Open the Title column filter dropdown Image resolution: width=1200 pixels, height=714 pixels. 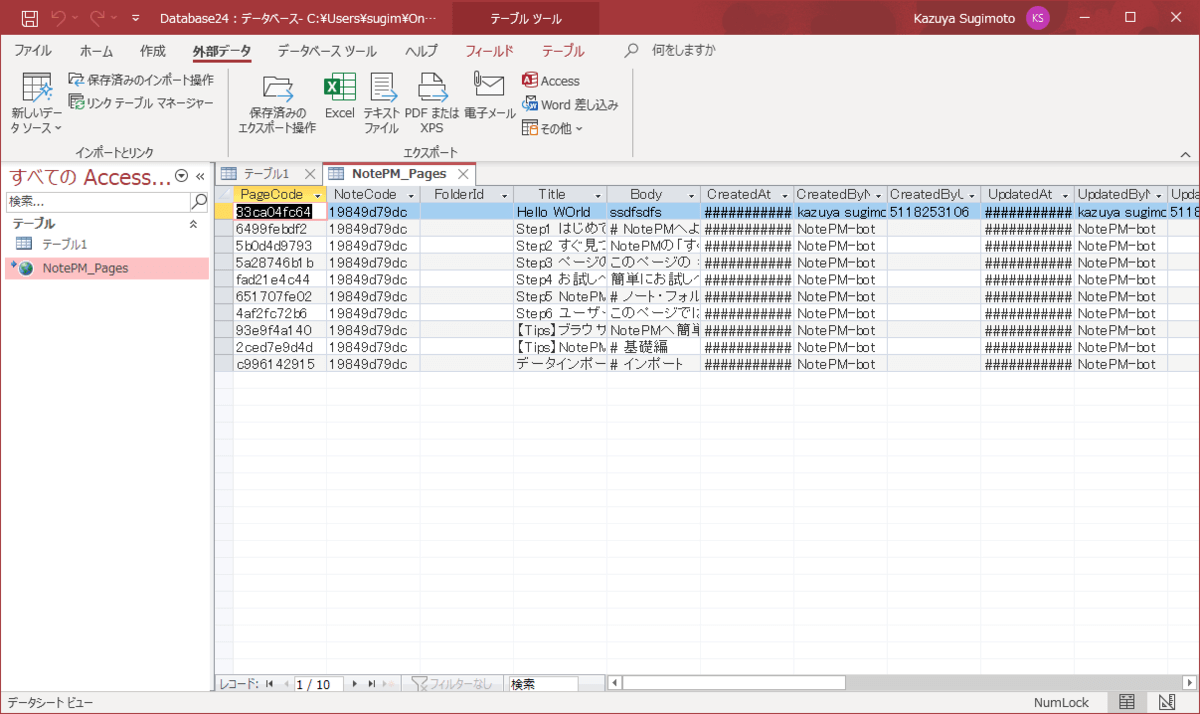coord(598,195)
